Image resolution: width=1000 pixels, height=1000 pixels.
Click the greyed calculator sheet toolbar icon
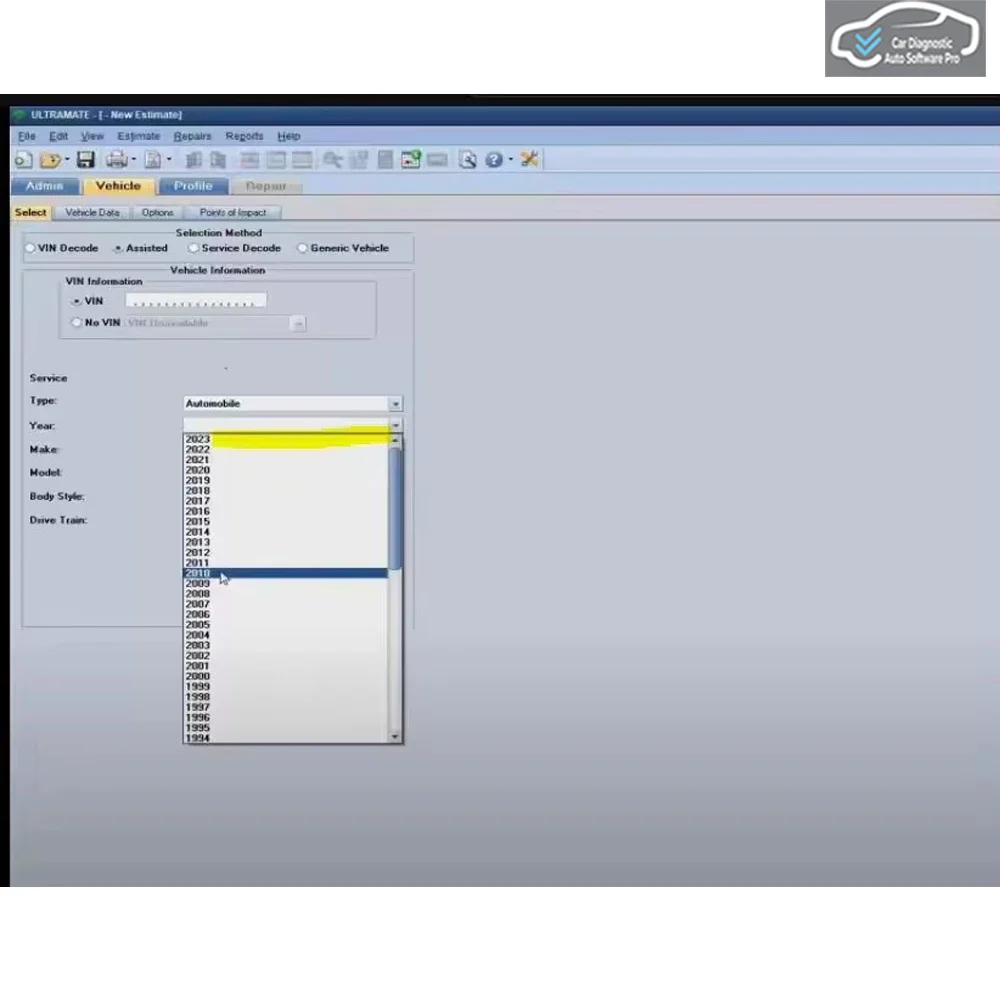pos(385,159)
